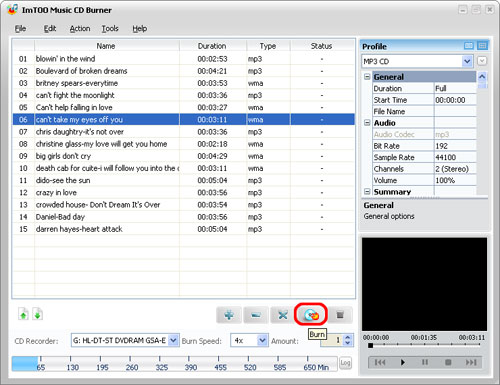Pause the preview playback
Image resolution: width=500 pixels, height=385 pixels.
click(425, 362)
